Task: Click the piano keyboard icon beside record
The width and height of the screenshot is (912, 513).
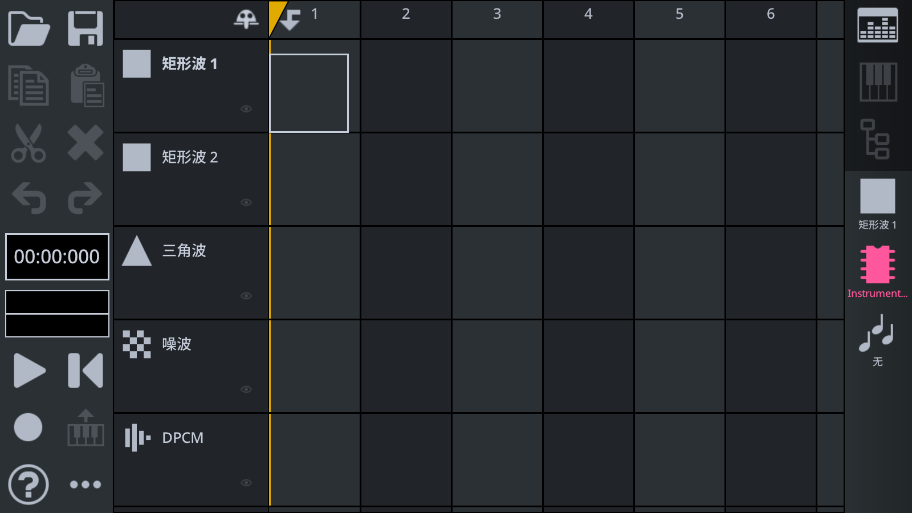Action: tap(85, 428)
